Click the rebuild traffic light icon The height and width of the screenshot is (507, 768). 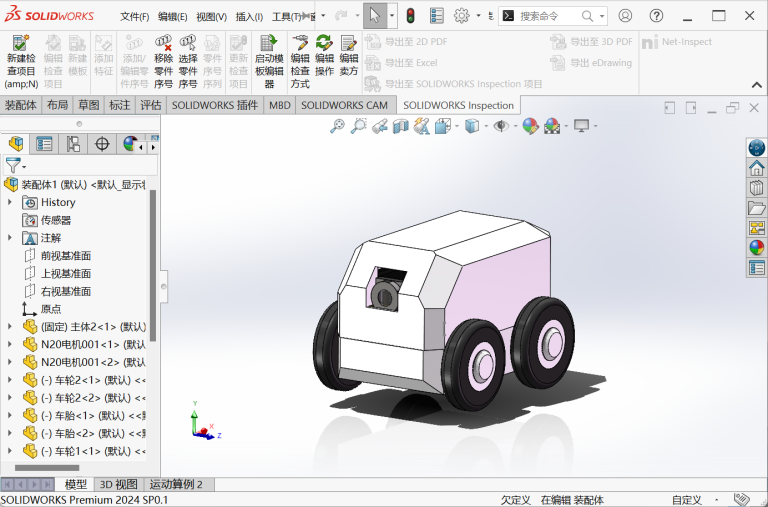tap(410, 16)
